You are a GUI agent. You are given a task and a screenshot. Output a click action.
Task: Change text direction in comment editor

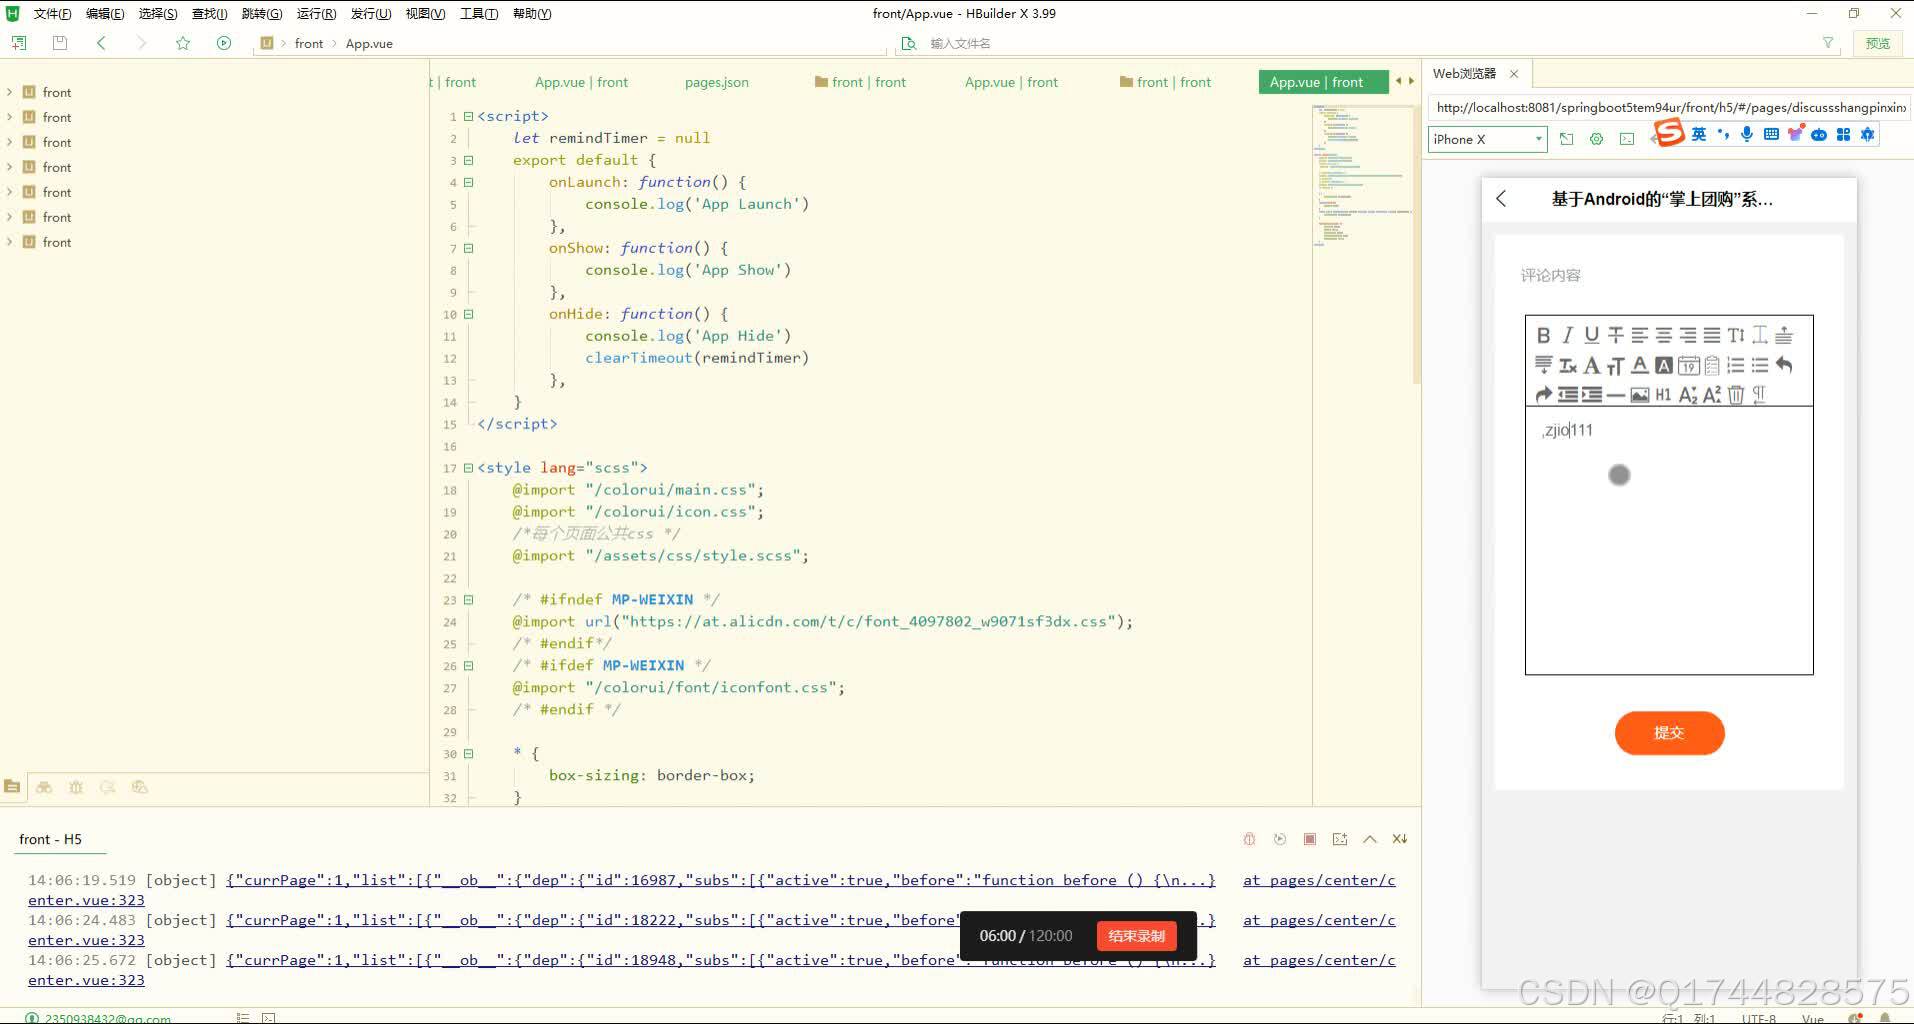1760,395
